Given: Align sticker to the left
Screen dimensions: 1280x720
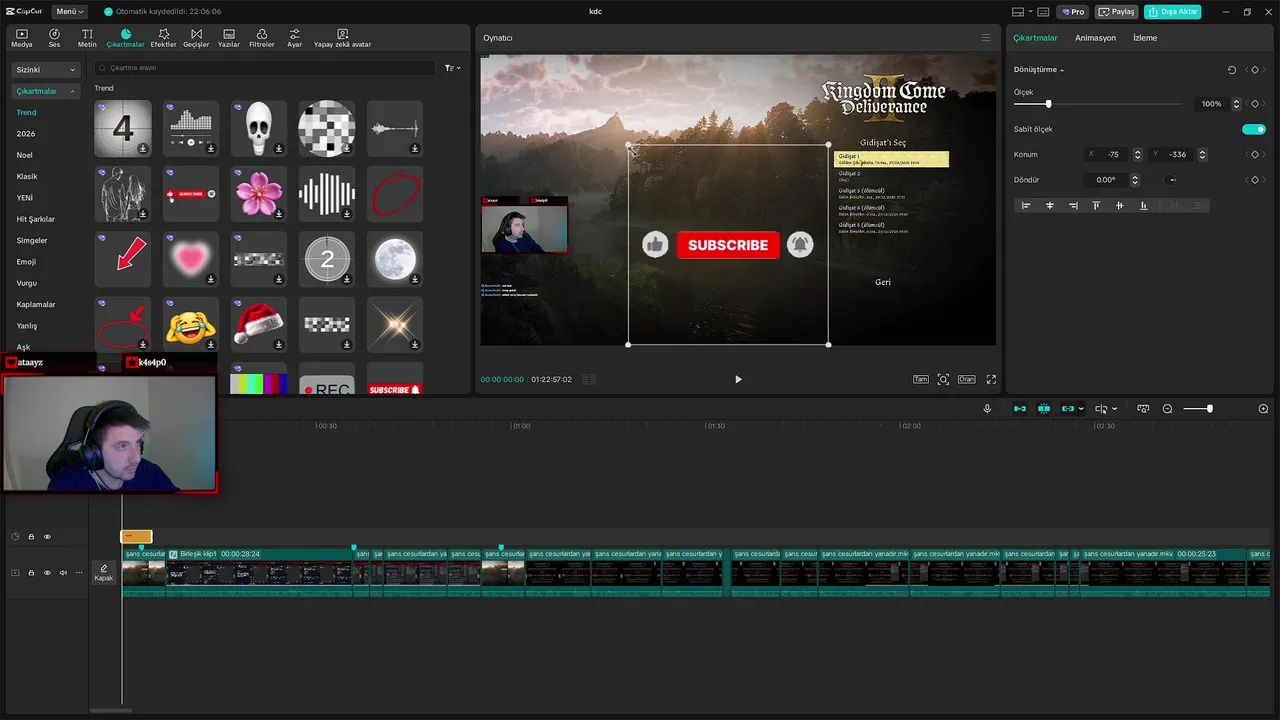Looking at the screenshot, I should click(x=1026, y=205).
